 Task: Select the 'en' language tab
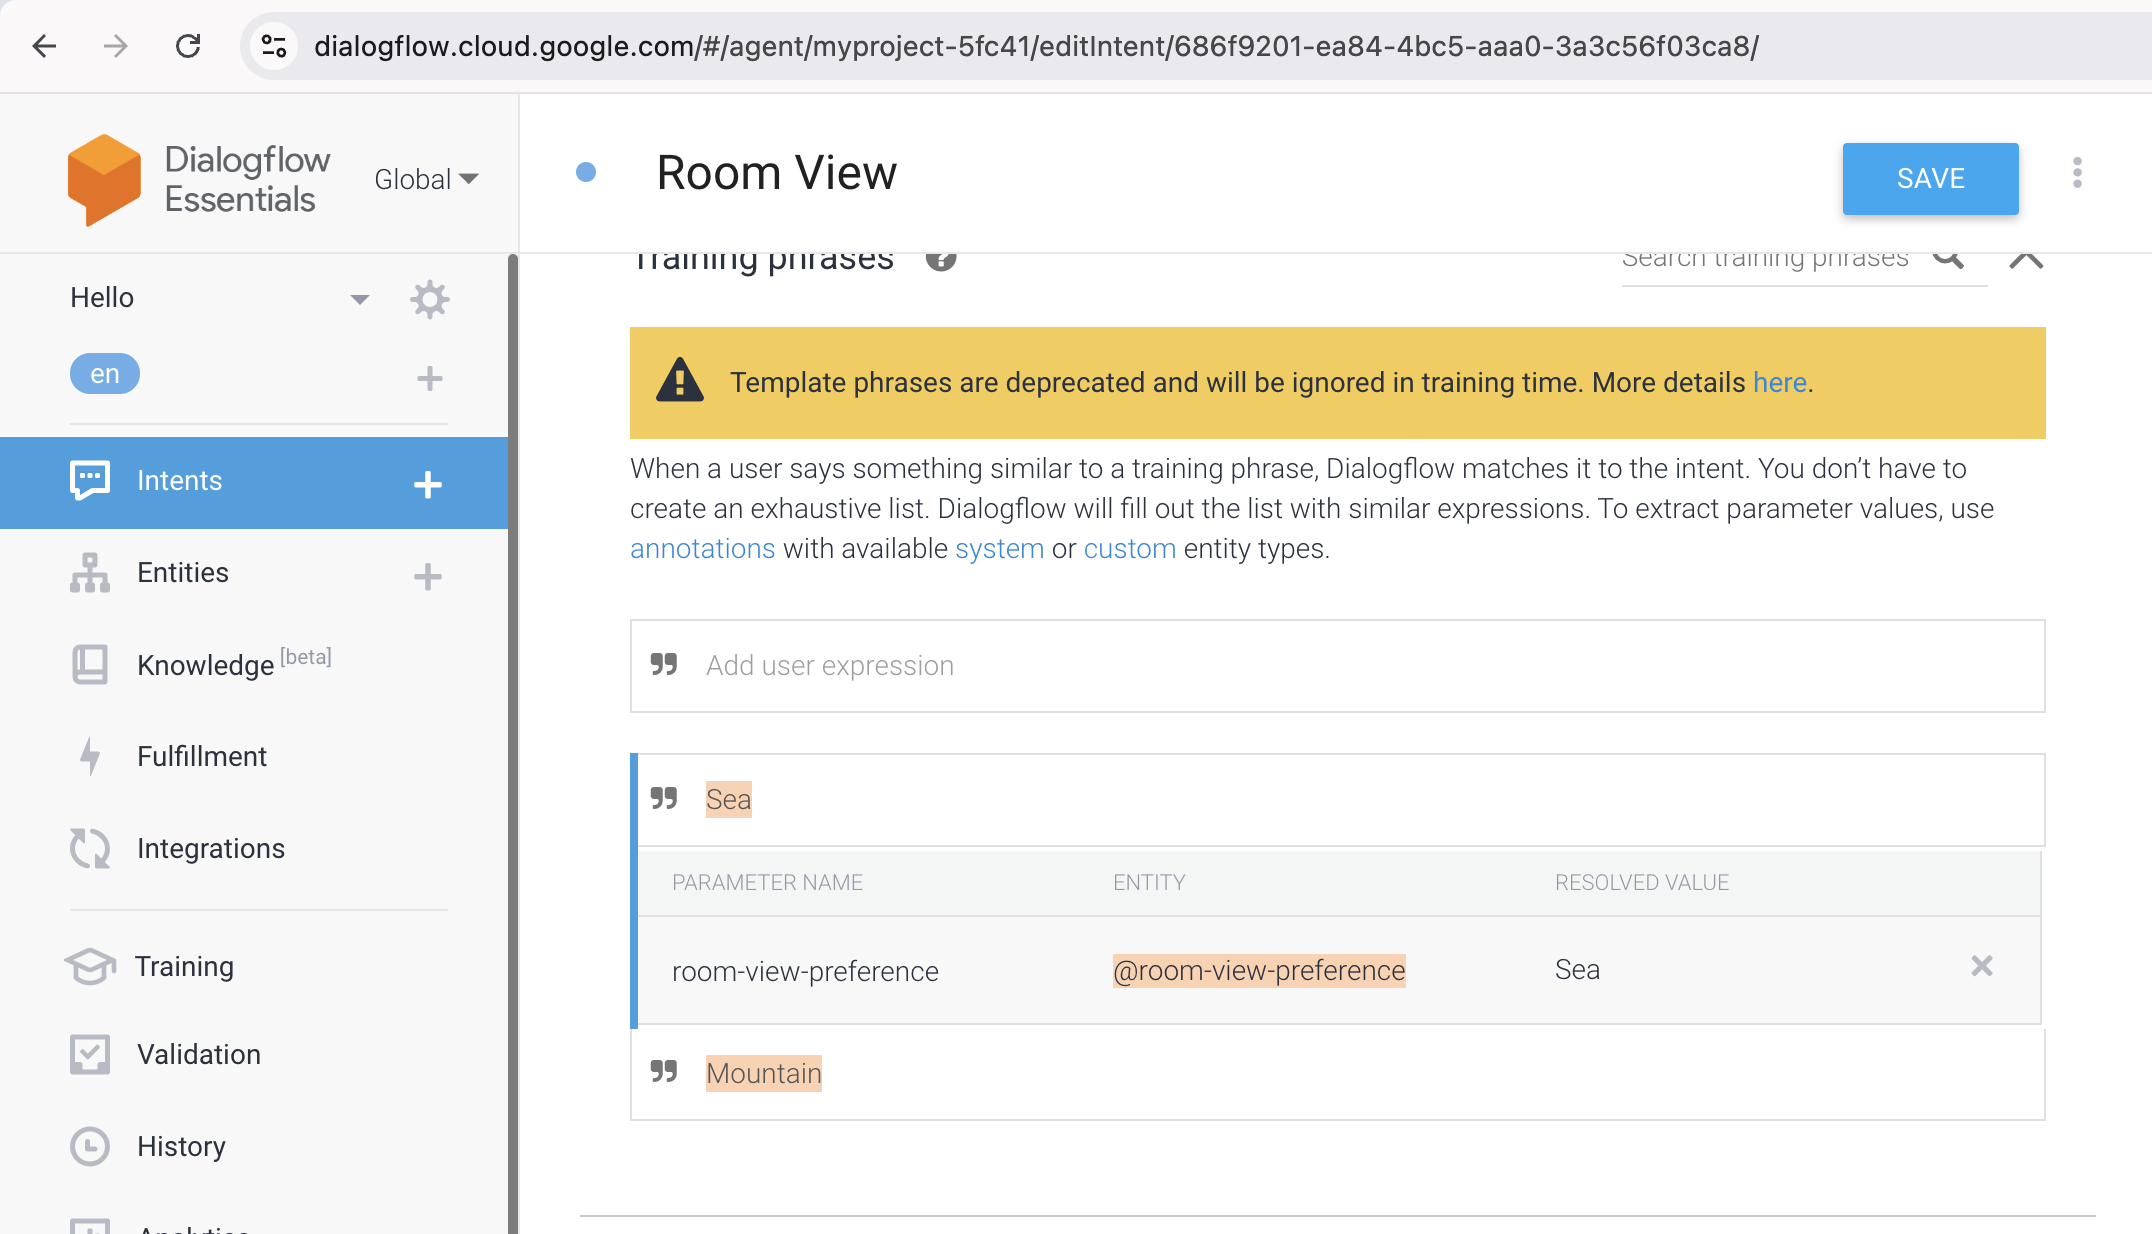pos(104,373)
